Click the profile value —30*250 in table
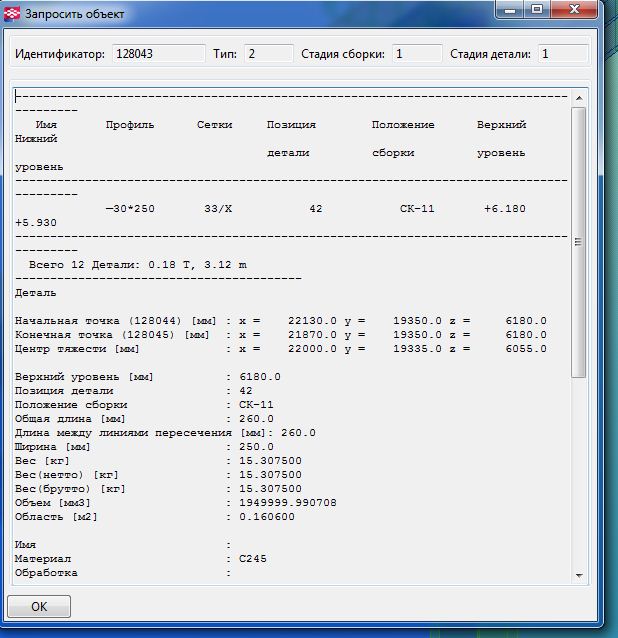 130,209
